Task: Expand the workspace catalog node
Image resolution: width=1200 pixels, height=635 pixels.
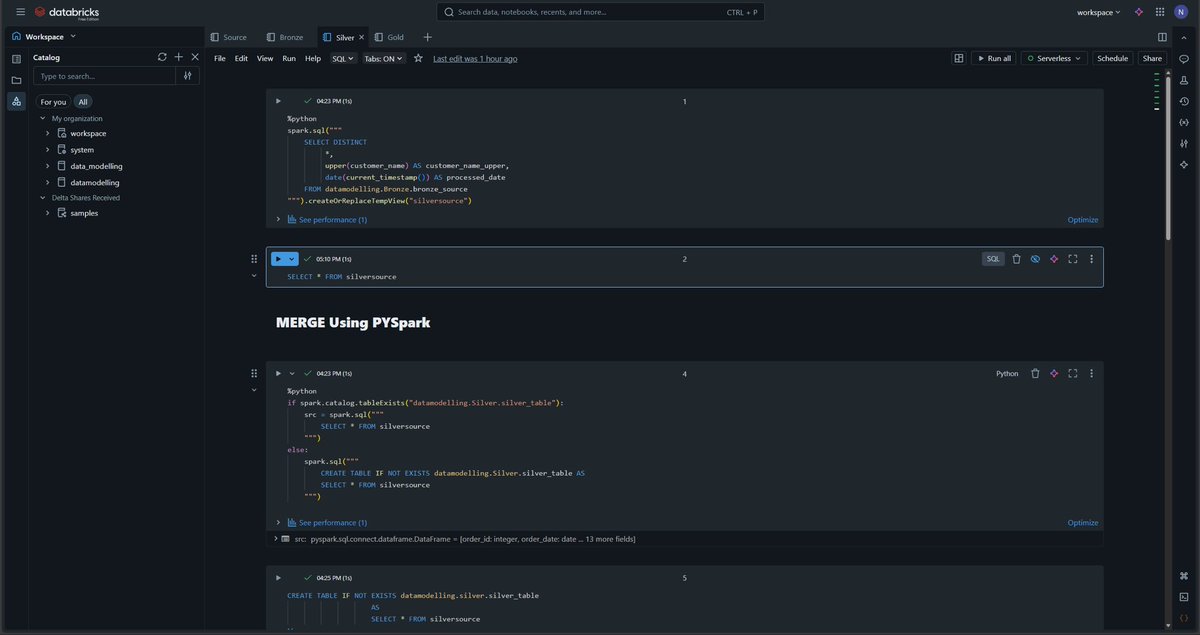Action: pyautogui.click(x=47, y=133)
